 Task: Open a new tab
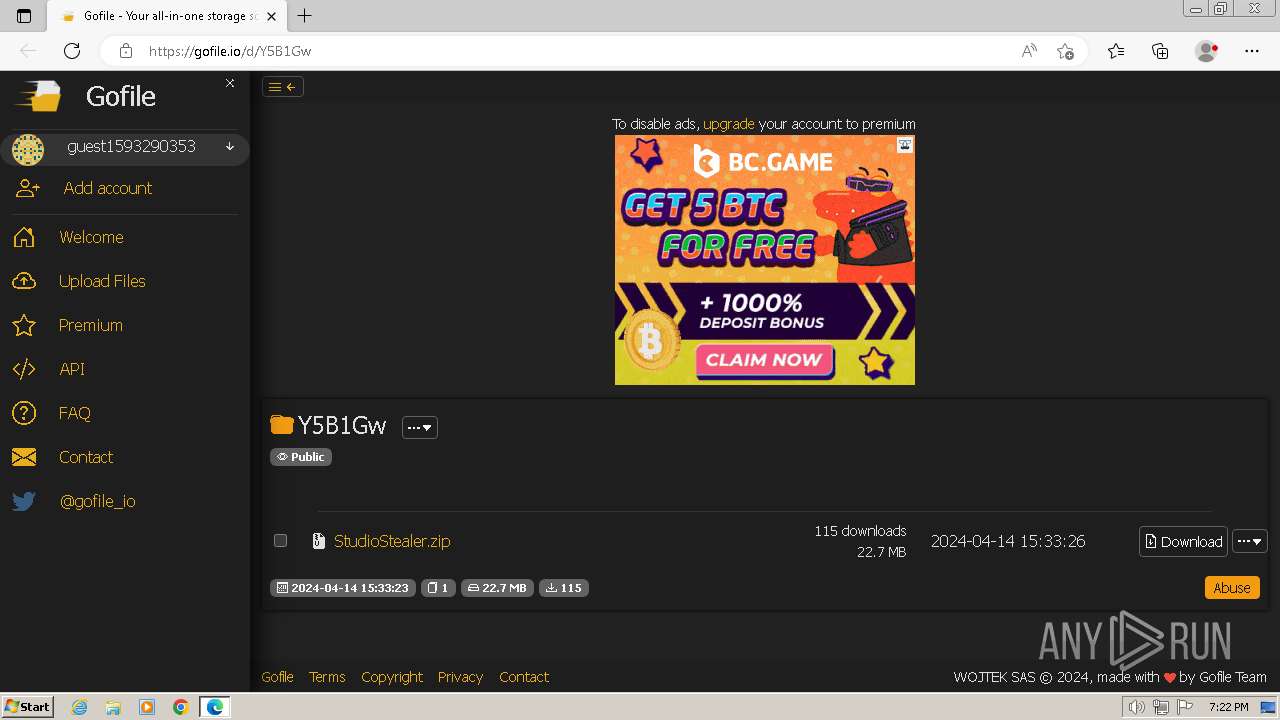pyautogui.click(x=305, y=16)
